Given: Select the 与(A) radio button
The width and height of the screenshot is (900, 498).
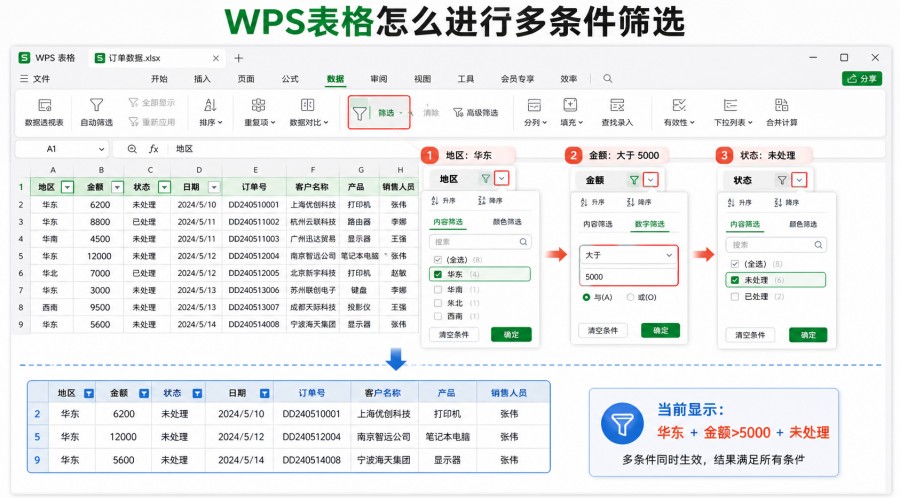Looking at the screenshot, I should [586, 297].
